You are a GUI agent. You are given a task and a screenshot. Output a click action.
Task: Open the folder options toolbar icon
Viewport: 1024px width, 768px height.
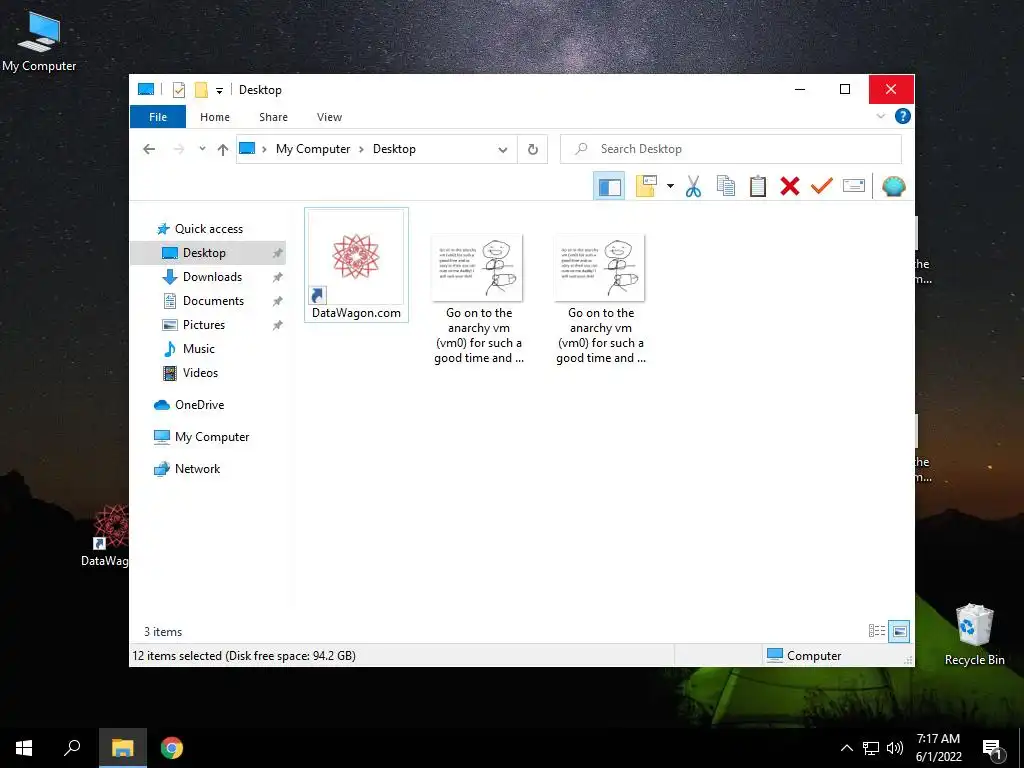click(646, 186)
